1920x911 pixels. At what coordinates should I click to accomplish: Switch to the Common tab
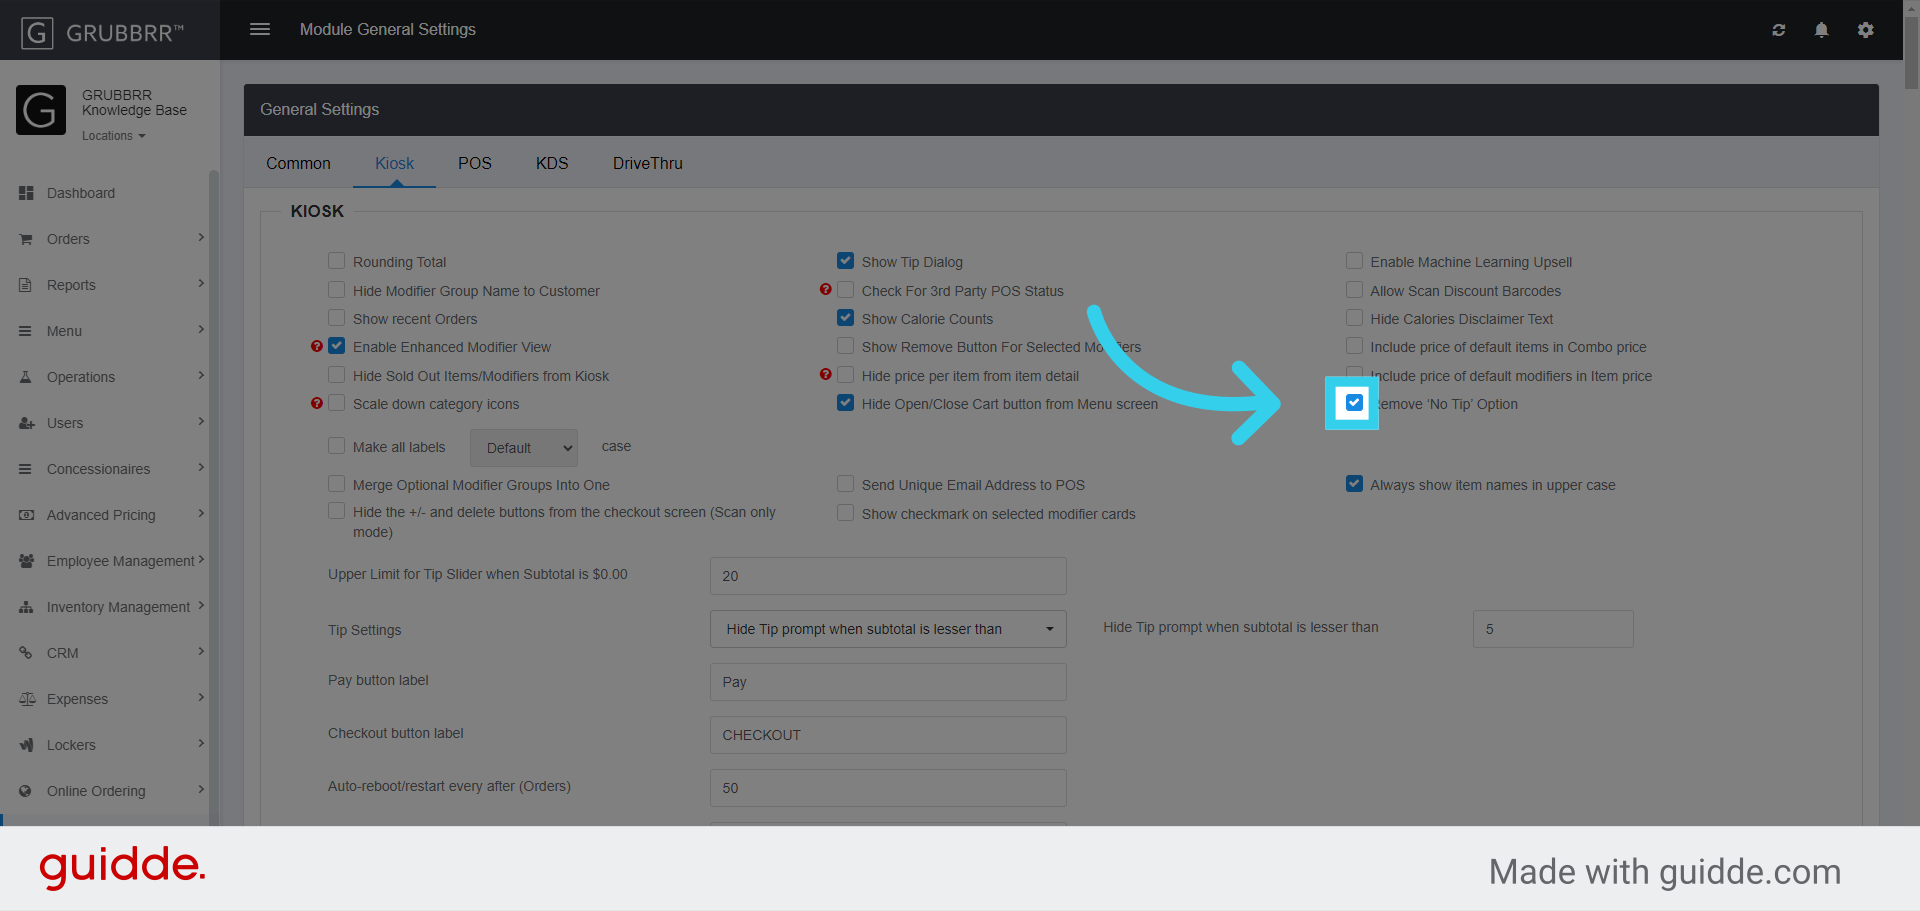(x=298, y=163)
